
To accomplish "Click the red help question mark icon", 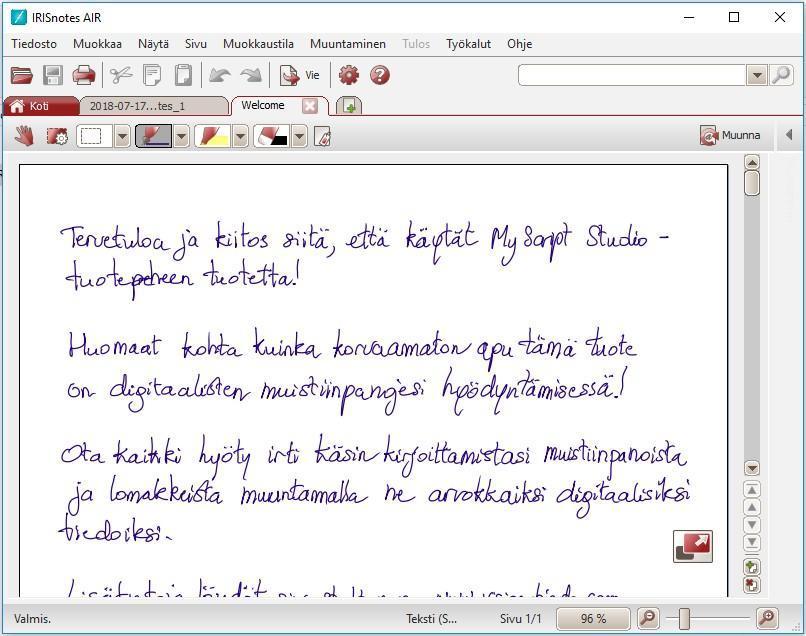I will pyautogui.click(x=380, y=75).
